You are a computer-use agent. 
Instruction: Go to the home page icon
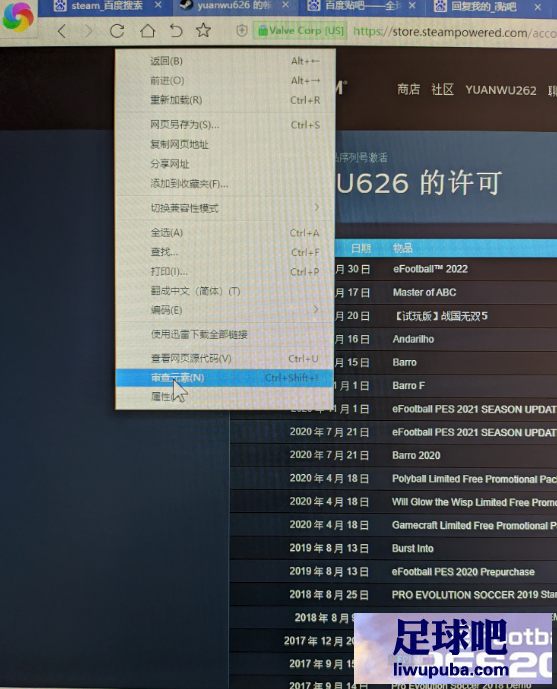pyautogui.click(x=148, y=30)
